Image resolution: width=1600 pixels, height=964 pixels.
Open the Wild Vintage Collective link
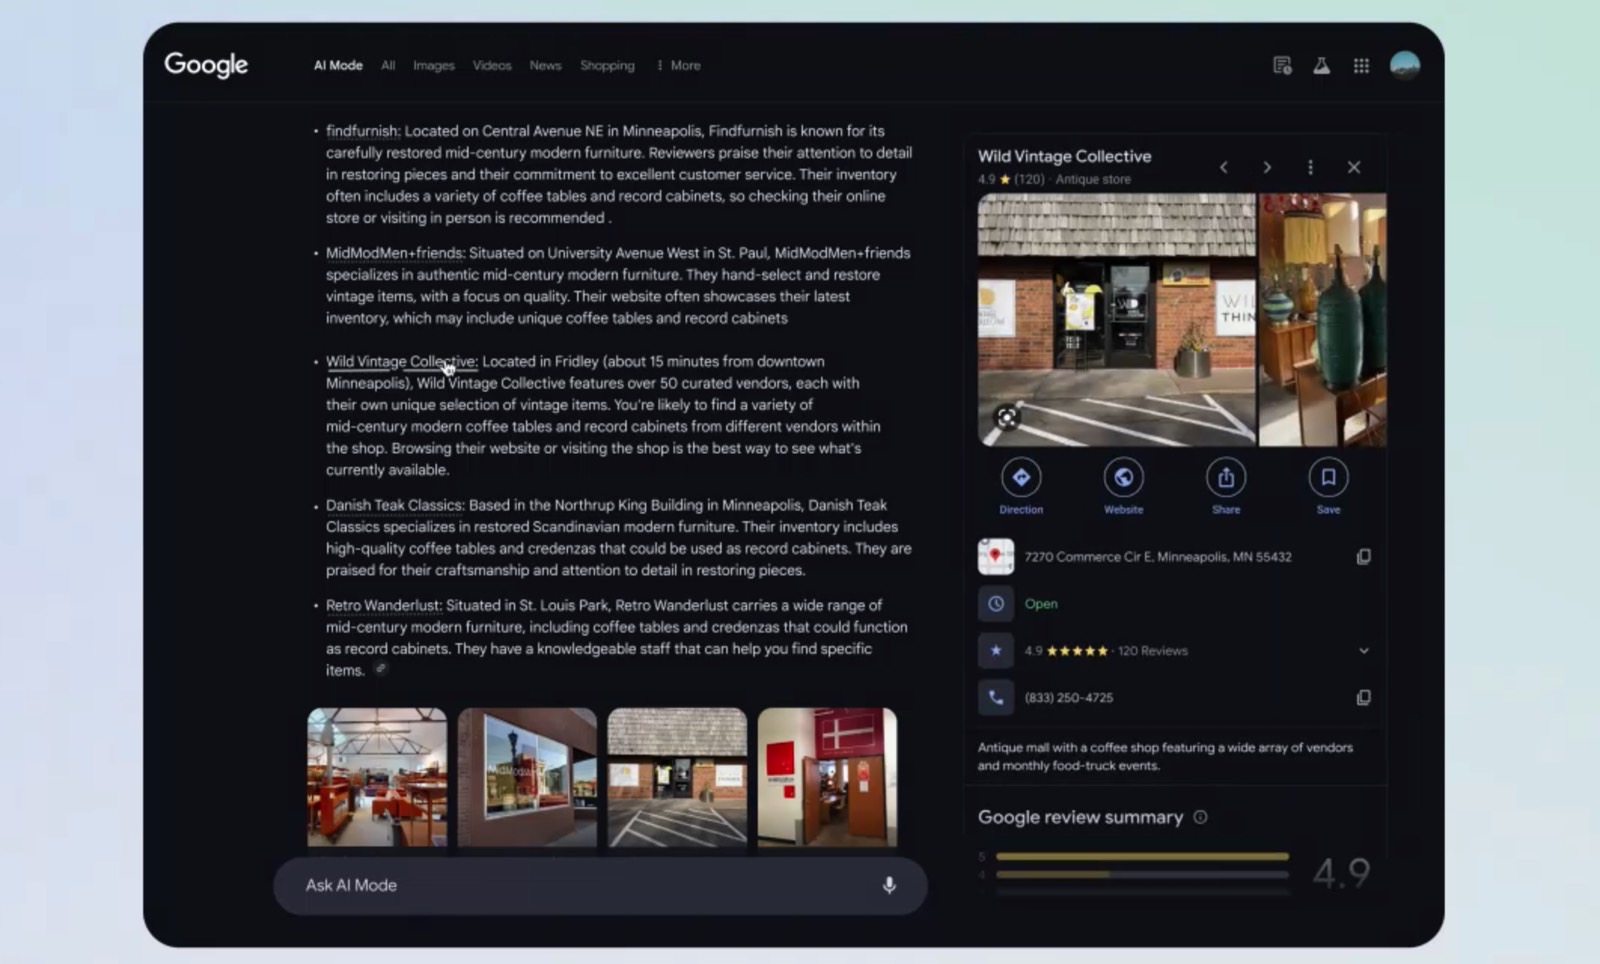pyautogui.click(x=402, y=362)
